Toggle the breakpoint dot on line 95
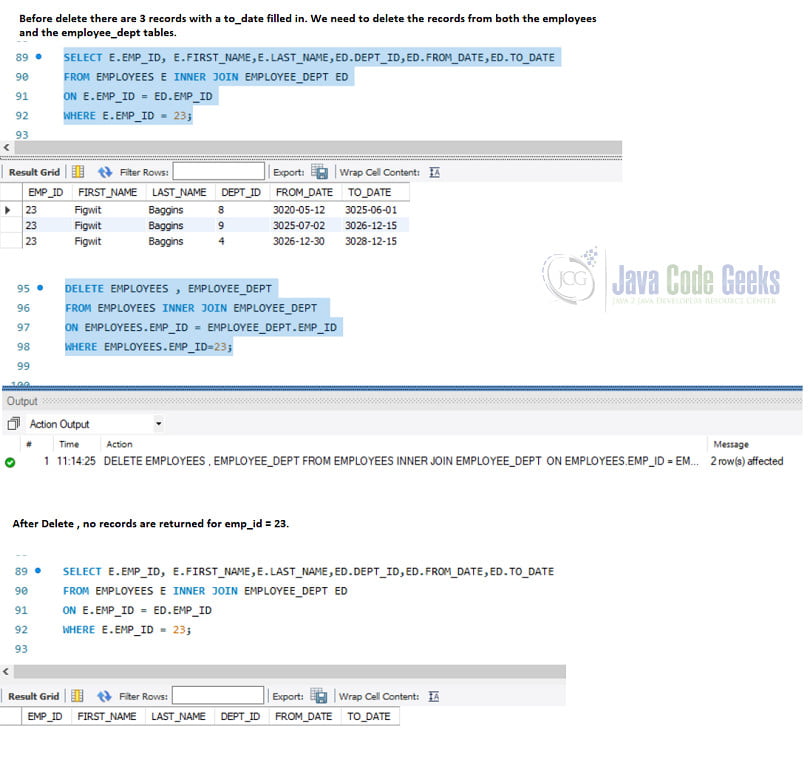This screenshot has width=810, height=771. tap(37, 288)
